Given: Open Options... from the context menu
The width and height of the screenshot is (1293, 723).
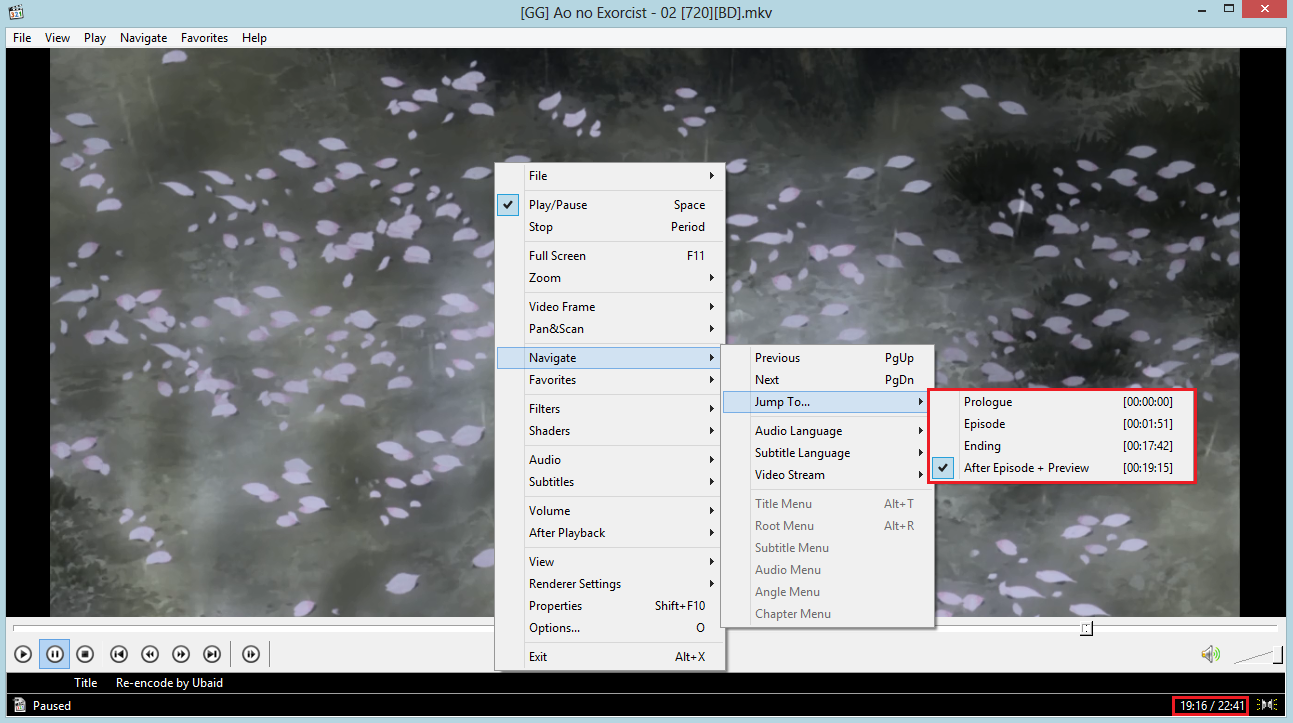Looking at the screenshot, I should [611, 628].
